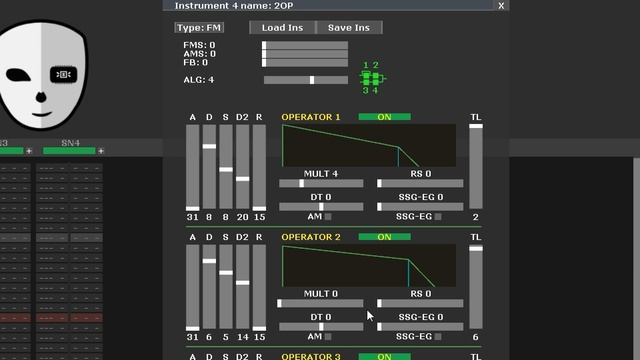Click the SN4 channel green volume bar
This screenshot has width=640, height=360.
pos(69,151)
